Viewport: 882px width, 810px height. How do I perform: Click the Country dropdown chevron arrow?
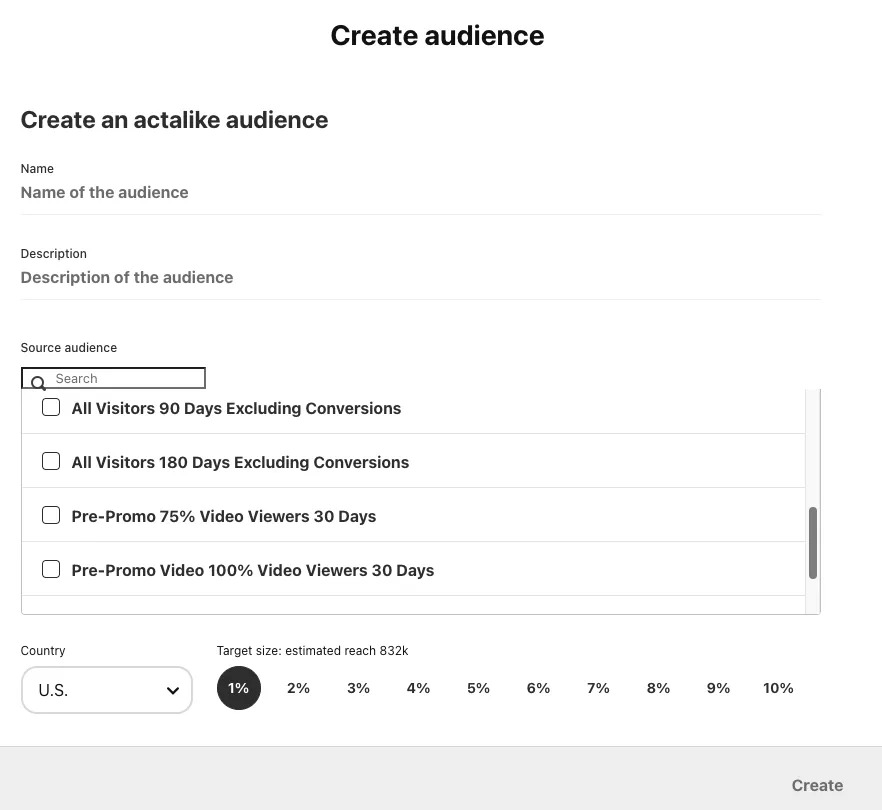172,690
